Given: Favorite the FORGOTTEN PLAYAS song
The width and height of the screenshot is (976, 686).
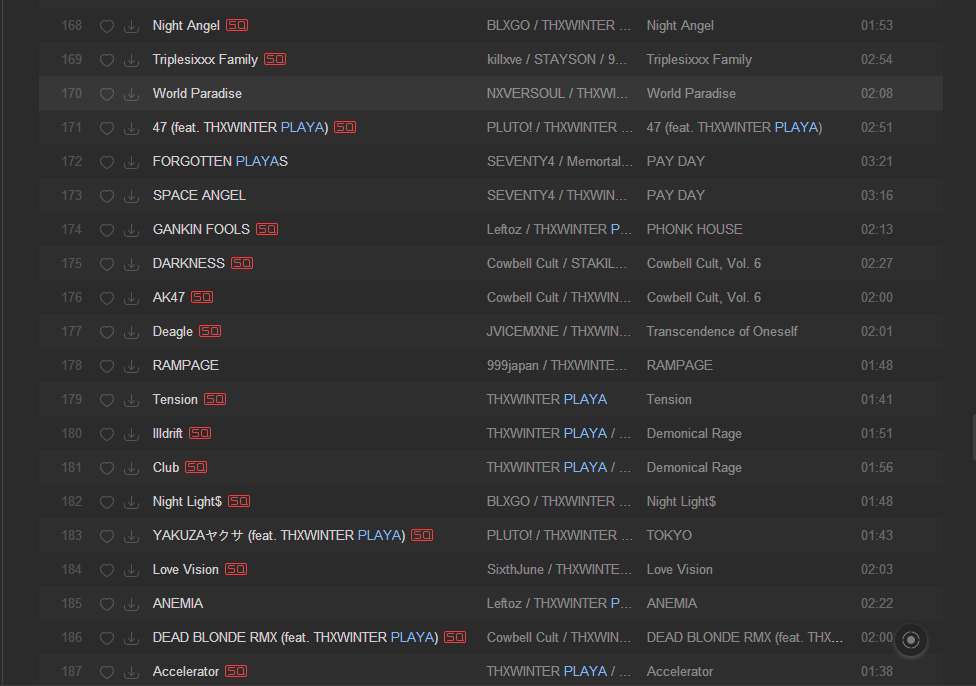Looking at the screenshot, I should [107, 162].
